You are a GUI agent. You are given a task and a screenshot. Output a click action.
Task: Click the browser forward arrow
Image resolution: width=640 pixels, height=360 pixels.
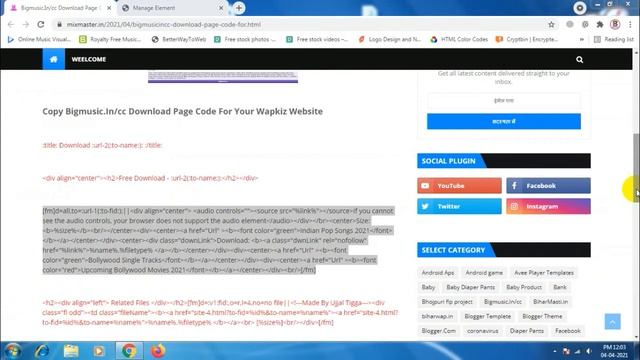(x=26, y=24)
